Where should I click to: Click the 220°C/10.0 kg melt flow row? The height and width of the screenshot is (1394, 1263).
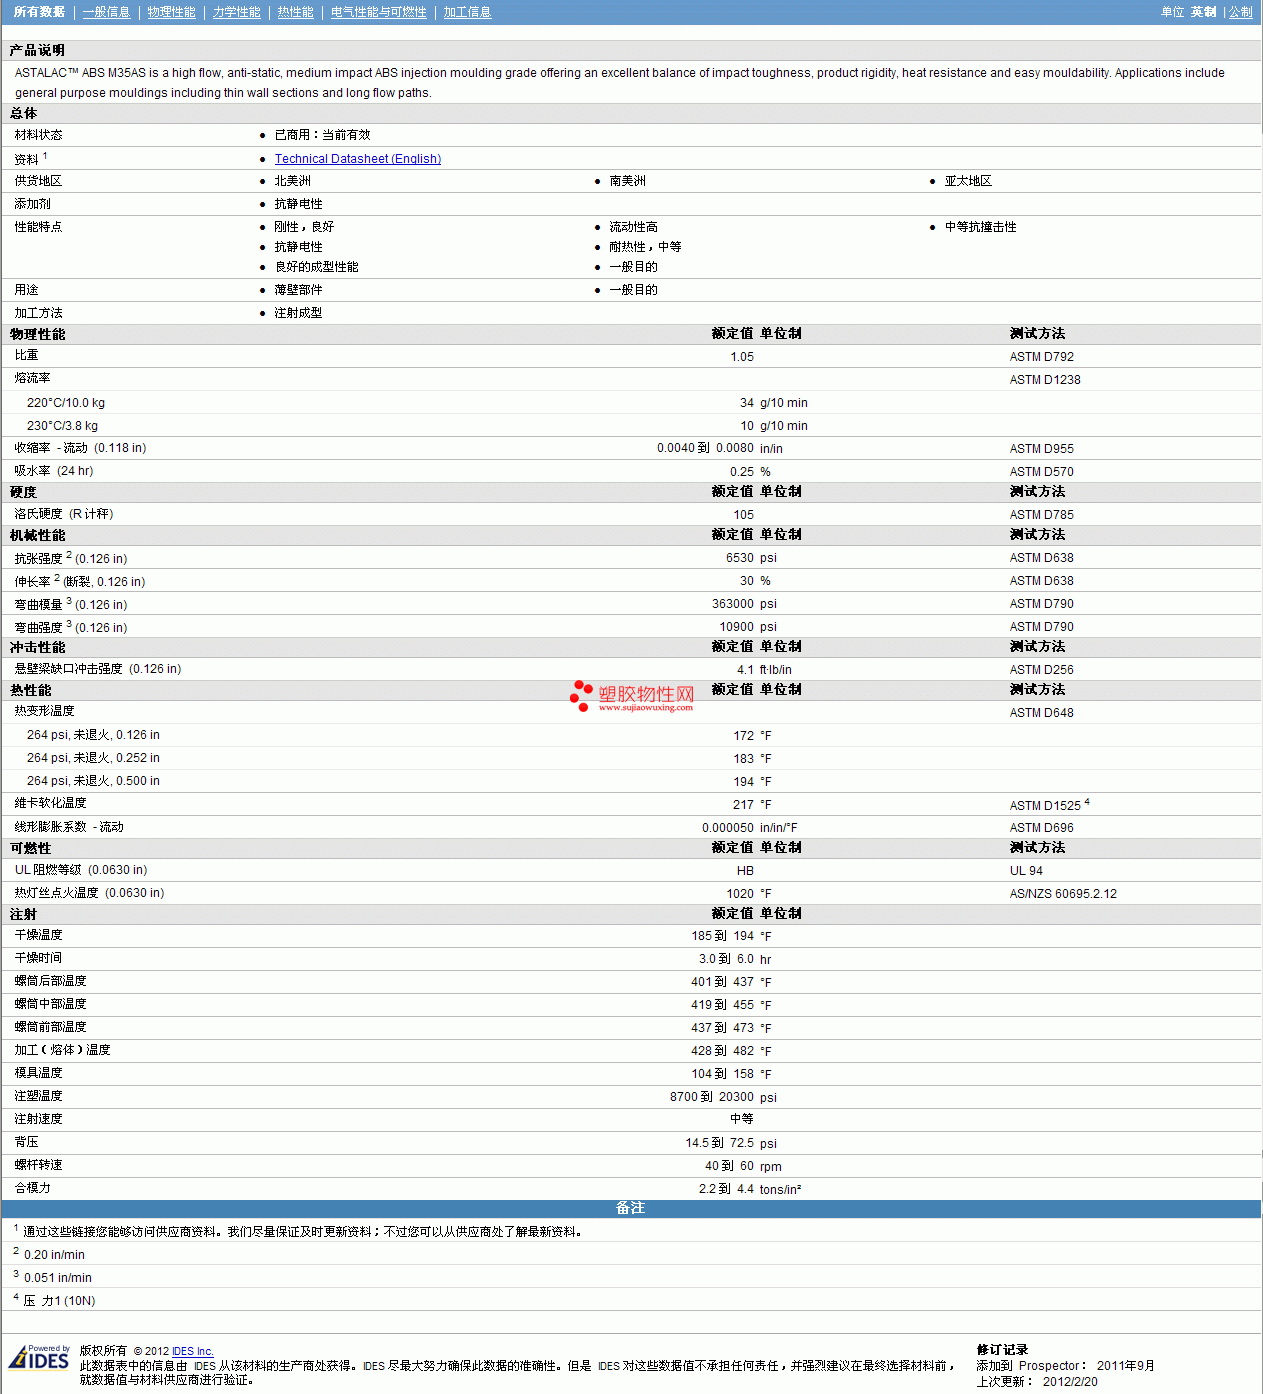pos(631,403)
